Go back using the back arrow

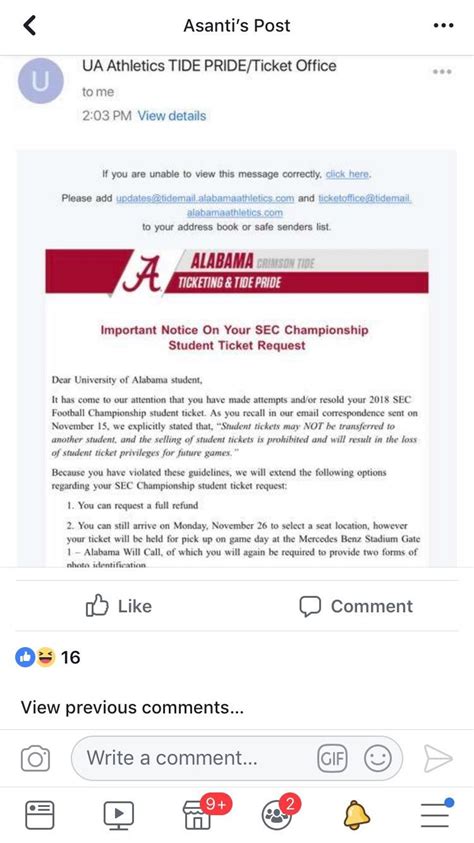pyautogui.click(x=30, y=25)
